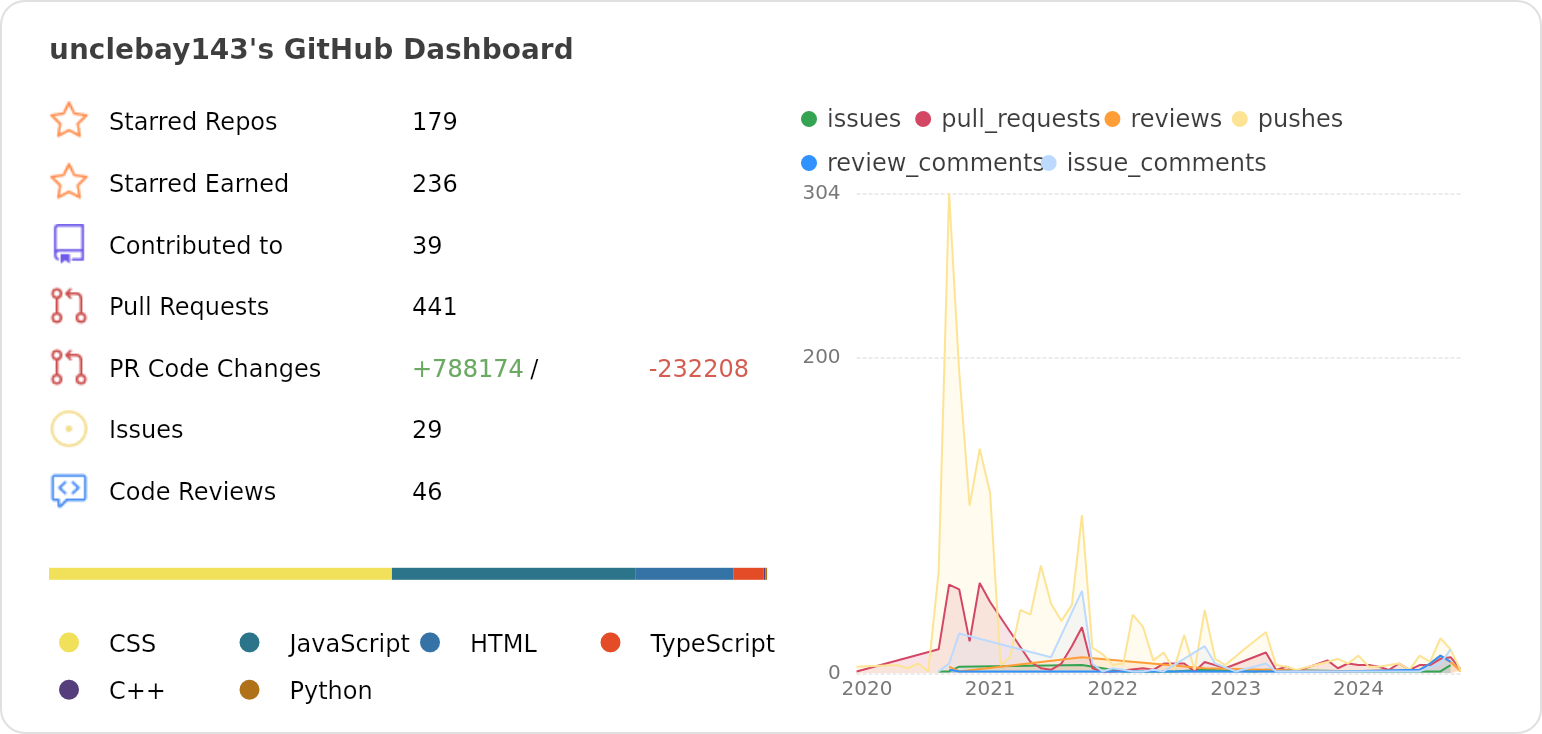
Task: Click the Code Reviews value 46
Action: (x=427, y=492)
